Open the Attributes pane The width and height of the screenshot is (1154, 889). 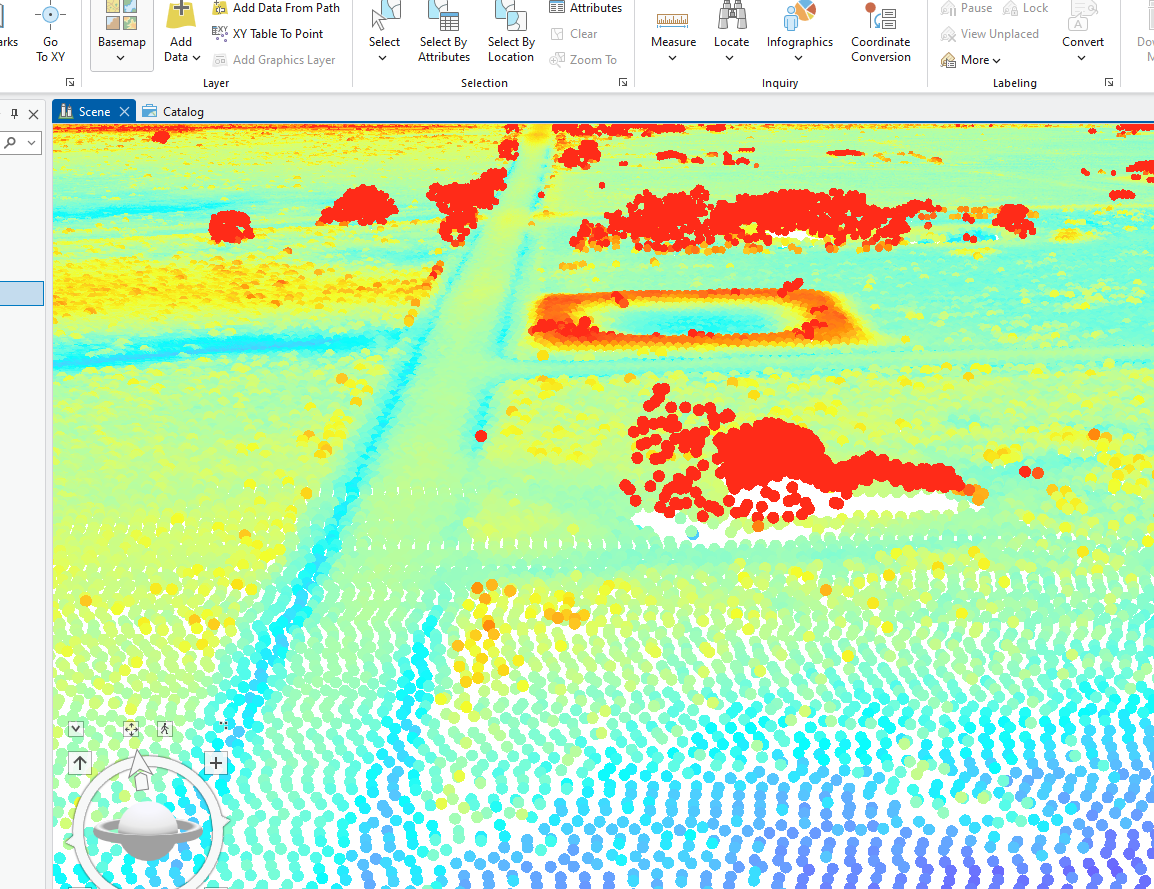coord(586,8)
